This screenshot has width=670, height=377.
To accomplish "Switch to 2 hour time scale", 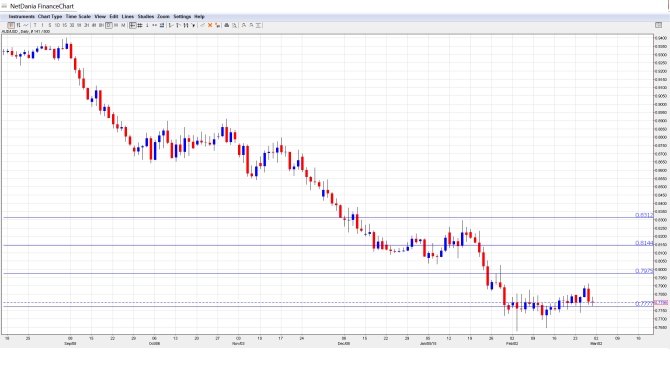I will click(x=86, y=26).
